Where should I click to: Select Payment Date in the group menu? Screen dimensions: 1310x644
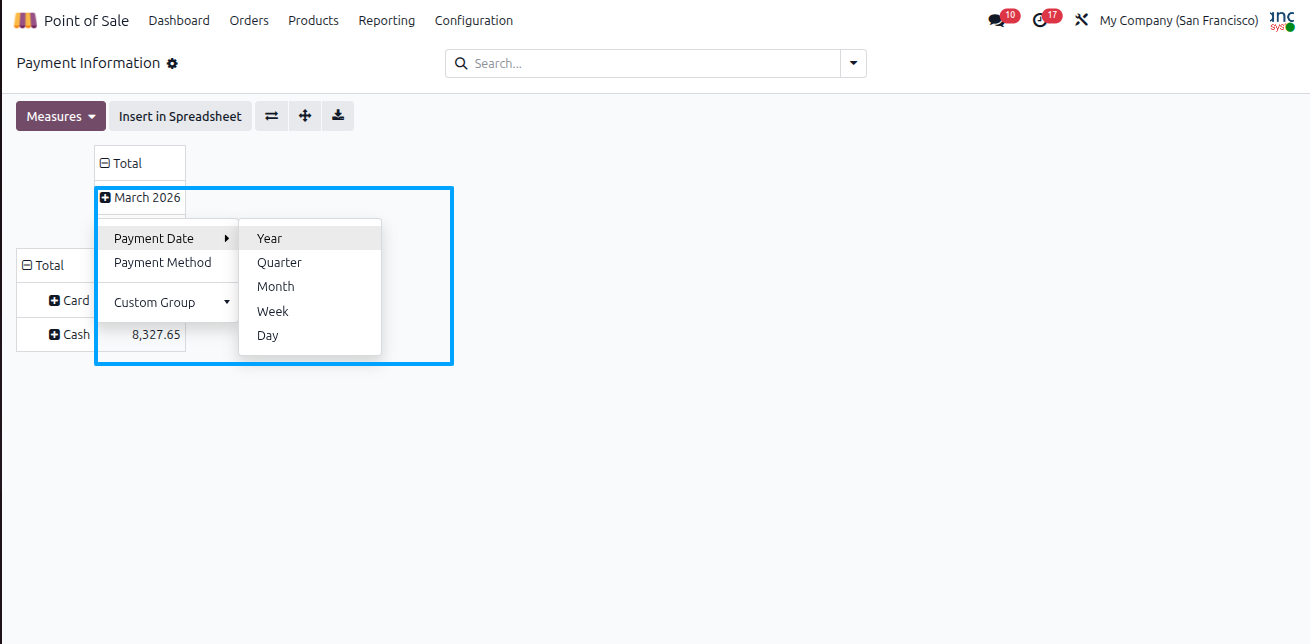pos(168,238)
